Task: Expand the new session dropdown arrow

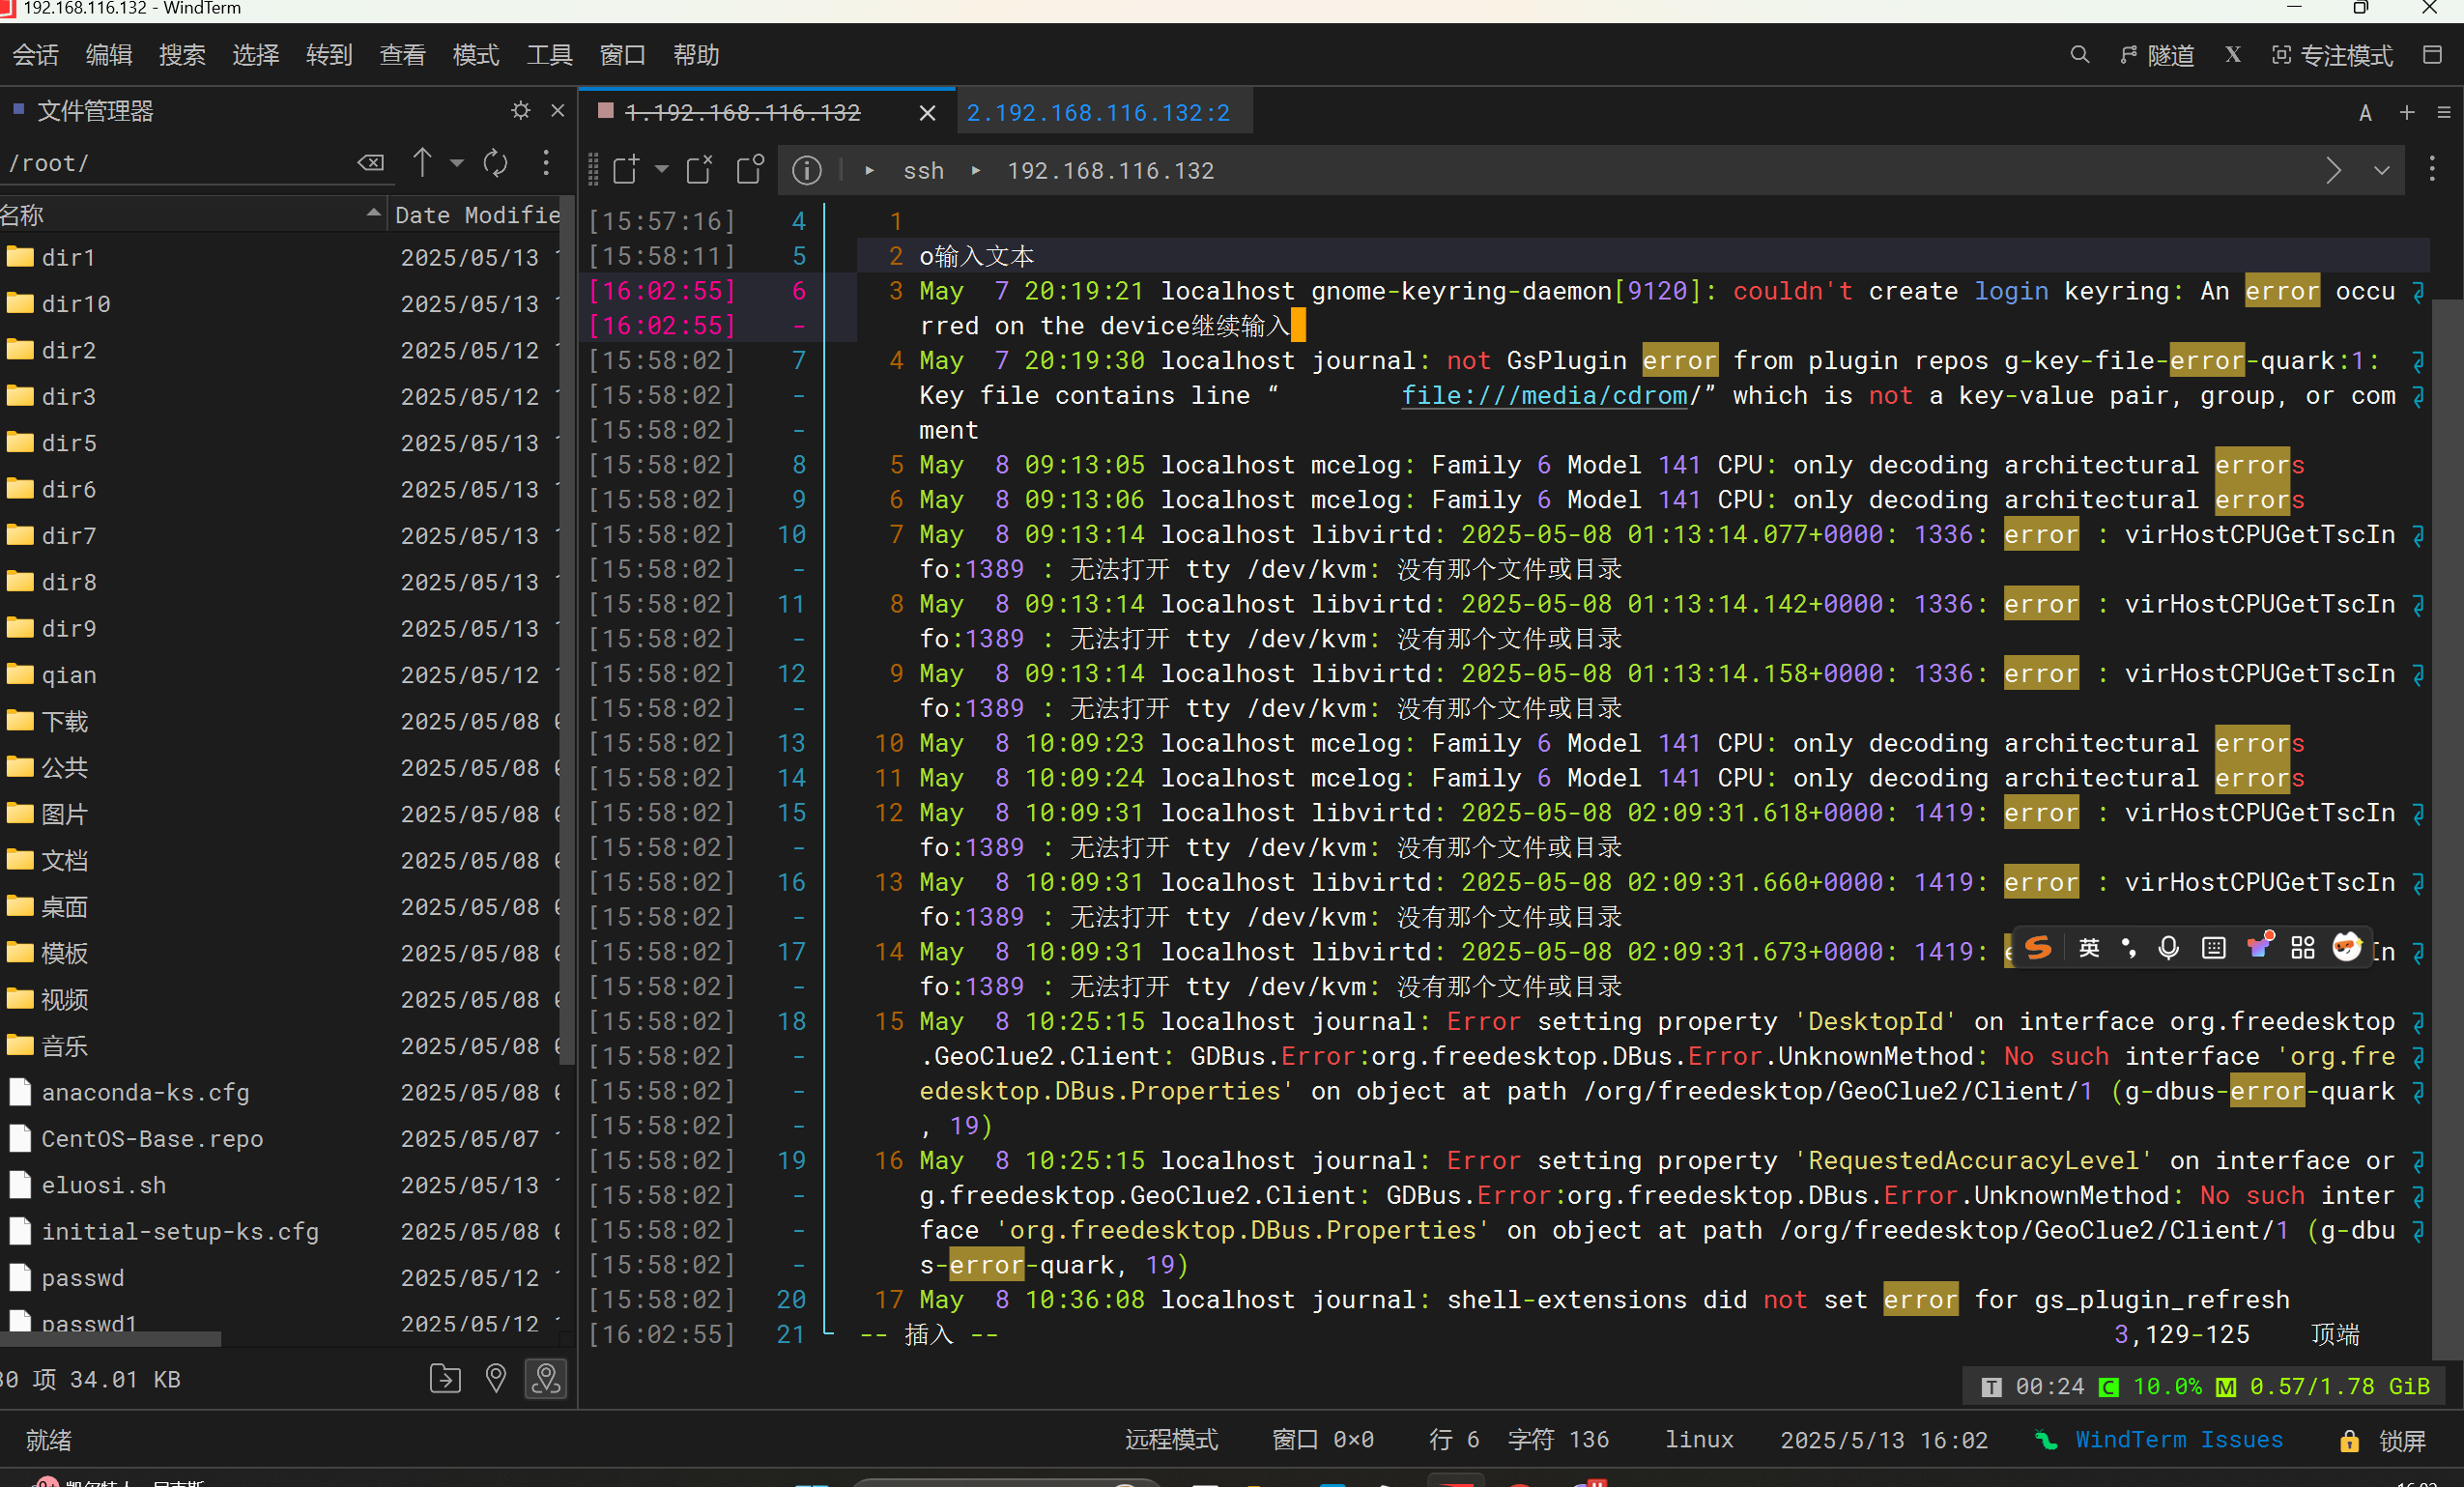Action: 661,170
